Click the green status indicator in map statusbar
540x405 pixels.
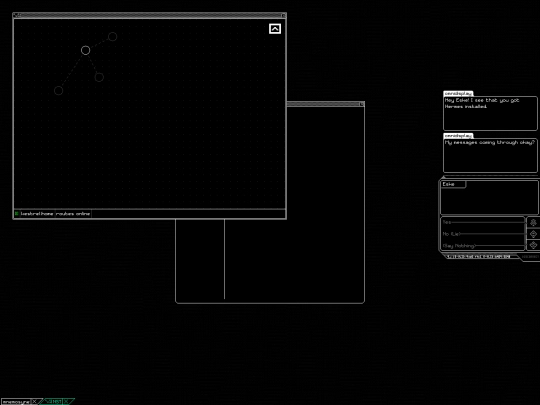(x=17, y=214)
